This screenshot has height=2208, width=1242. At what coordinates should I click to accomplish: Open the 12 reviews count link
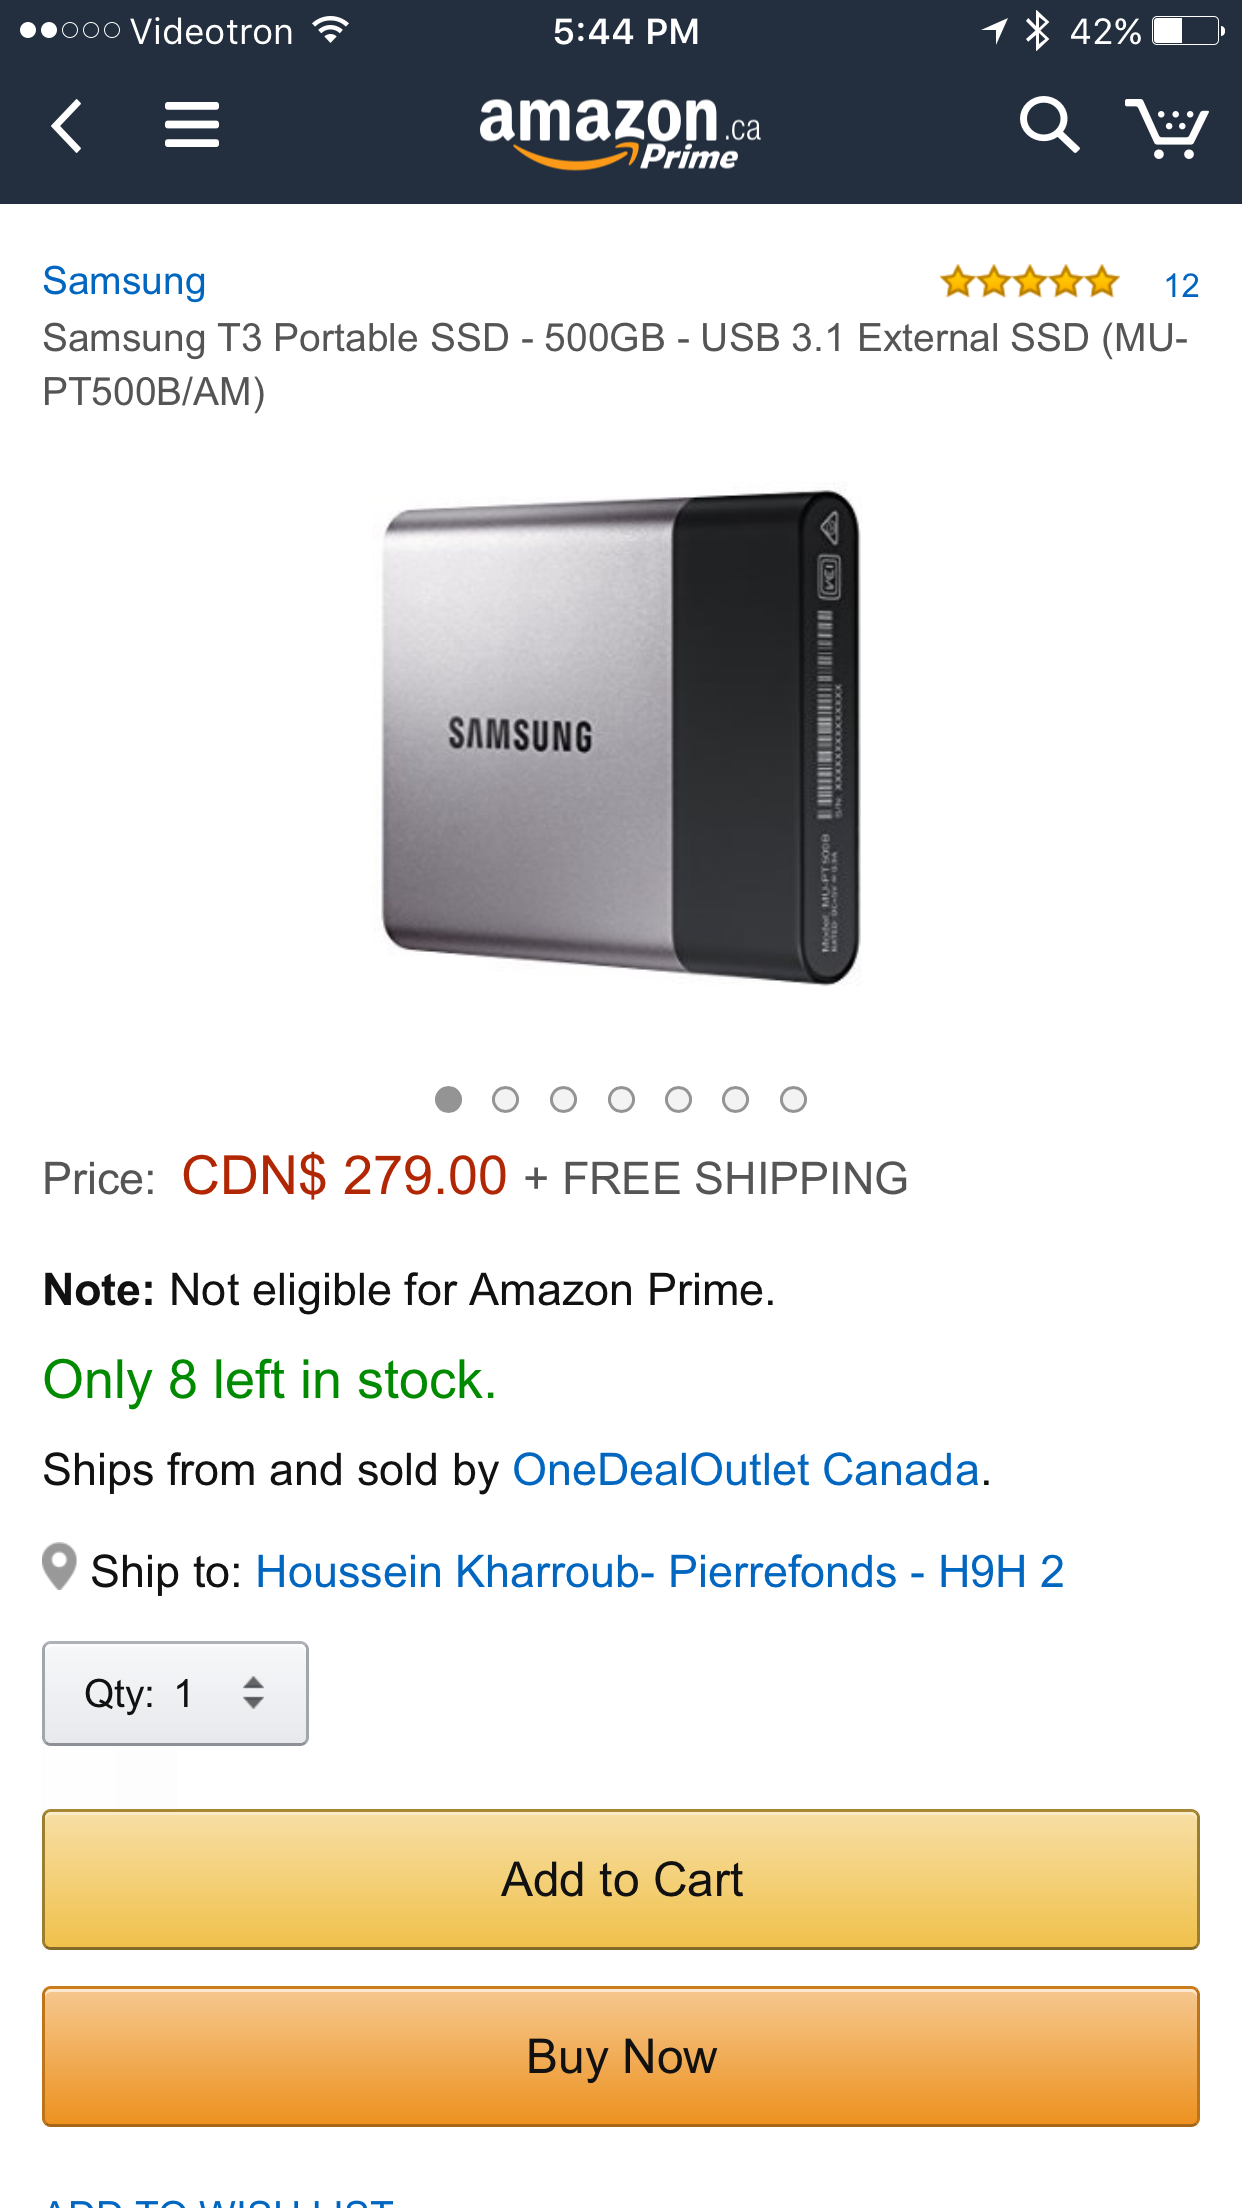pyautogui.click(x=1181, y=286)
